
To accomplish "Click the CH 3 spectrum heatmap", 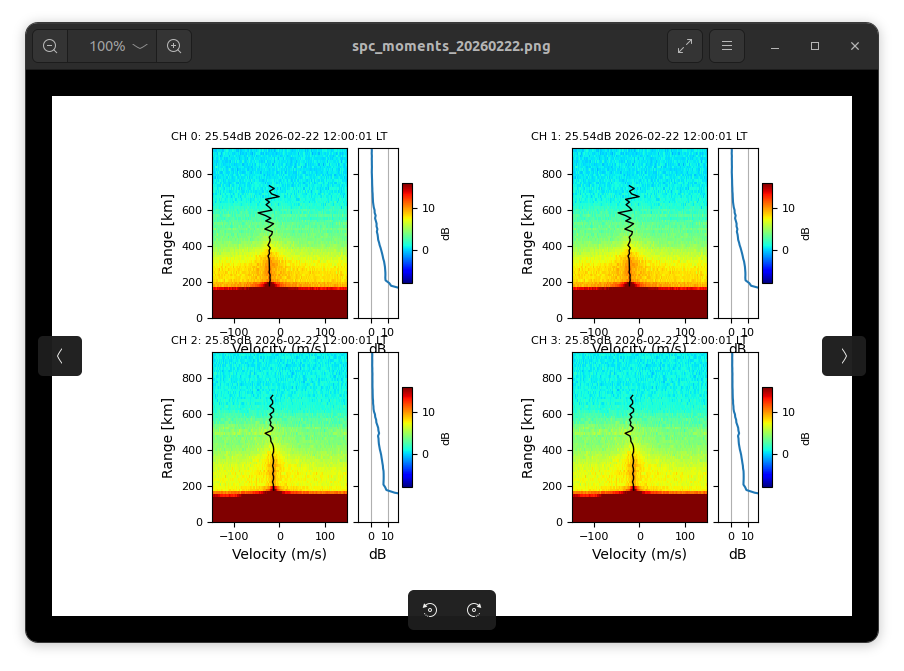I will coord(640,437).
